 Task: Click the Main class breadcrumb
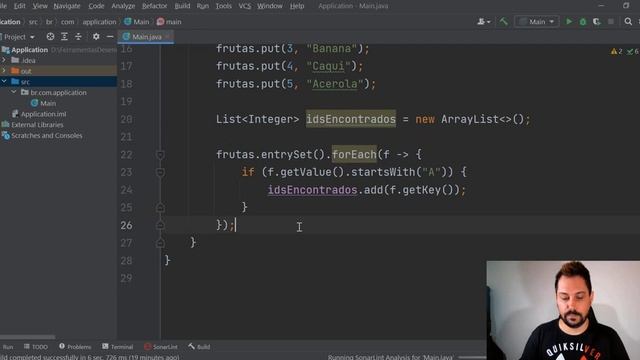pyautogui.click(x=137, y=22)
